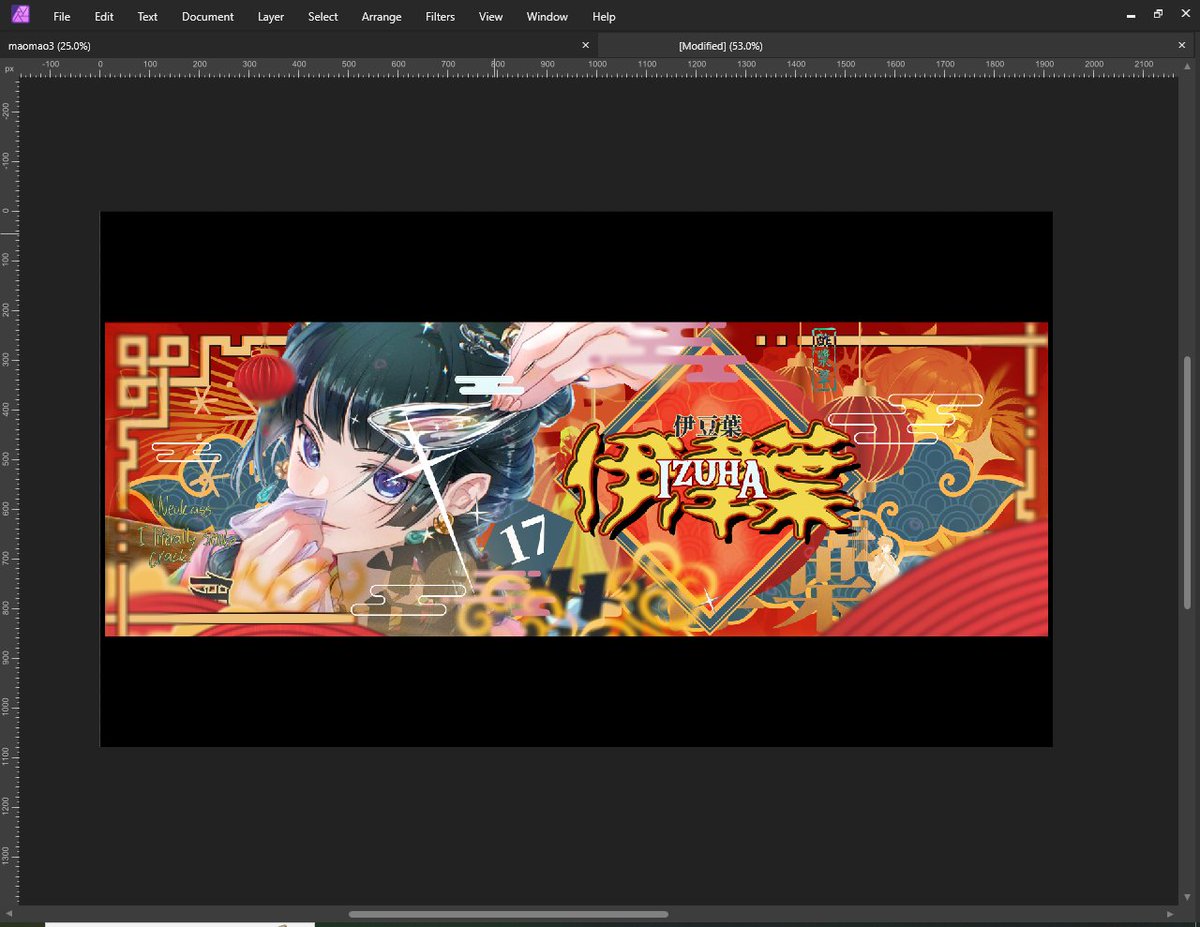Open the Text menu
Image resolution: width=1200 pixels, height=927 pixels.
point(147,16)
